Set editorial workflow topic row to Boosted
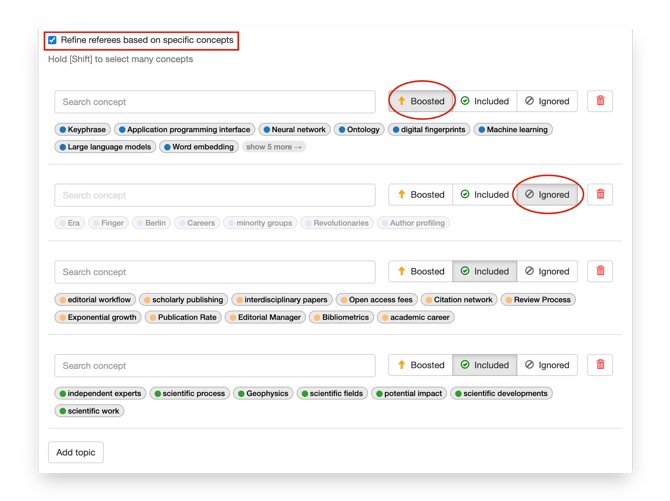Image resolution: width=670 pixels, height=501 pixels. (x=421, y=271)
